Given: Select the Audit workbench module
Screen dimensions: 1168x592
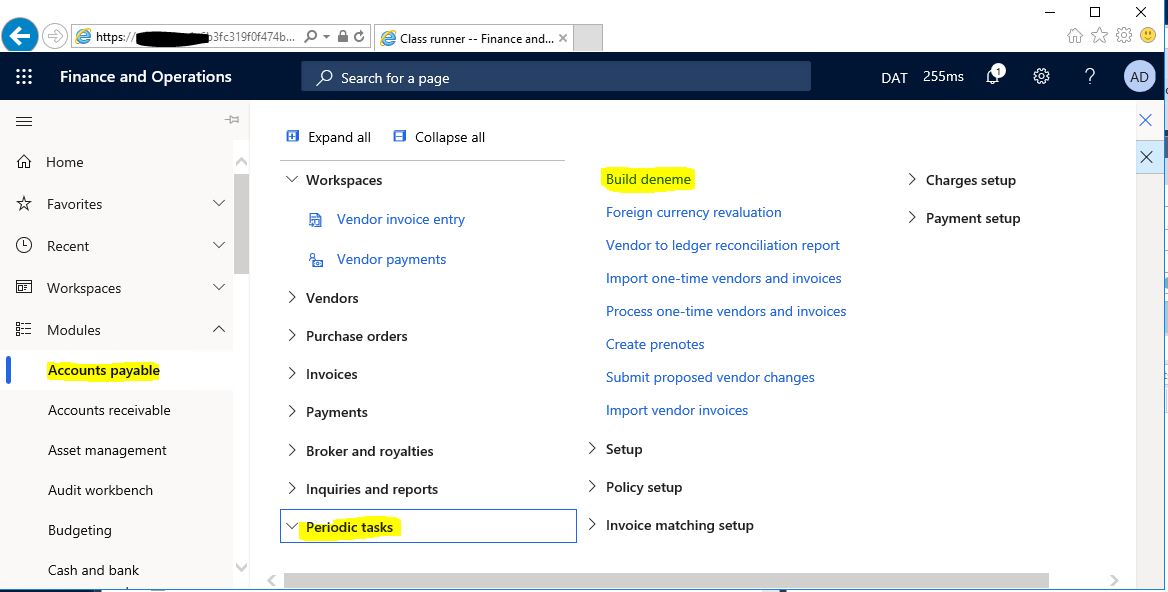Looking at the screenshot, I should point(101,490).
